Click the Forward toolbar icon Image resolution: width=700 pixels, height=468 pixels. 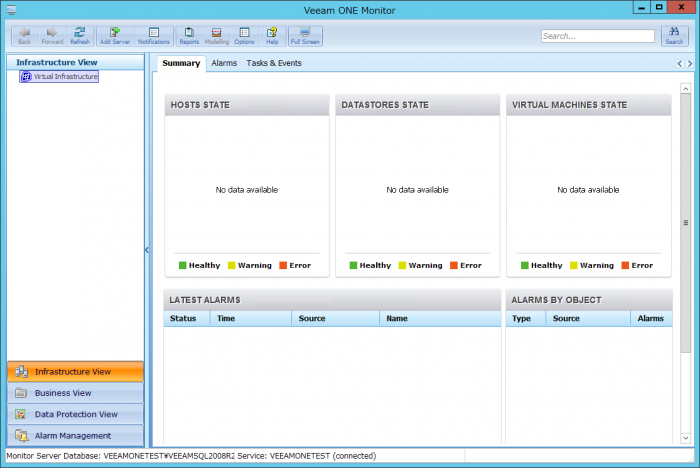point(52,36)
